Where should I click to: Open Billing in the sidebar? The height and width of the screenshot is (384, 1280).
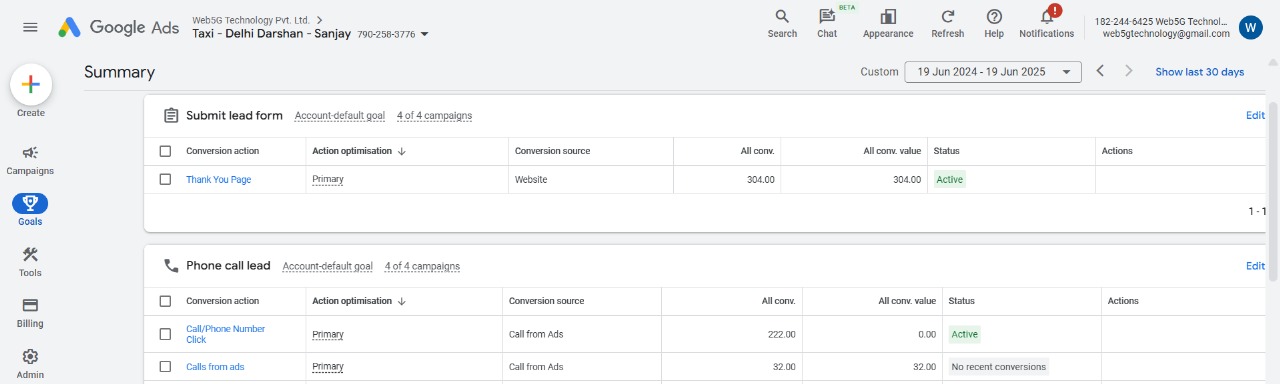30,313
